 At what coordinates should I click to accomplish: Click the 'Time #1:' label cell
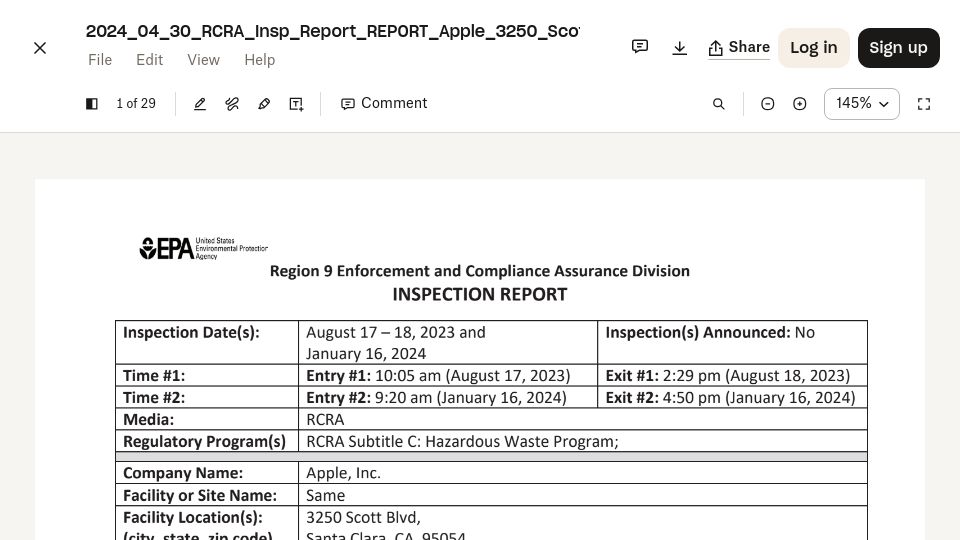[207, 375]
